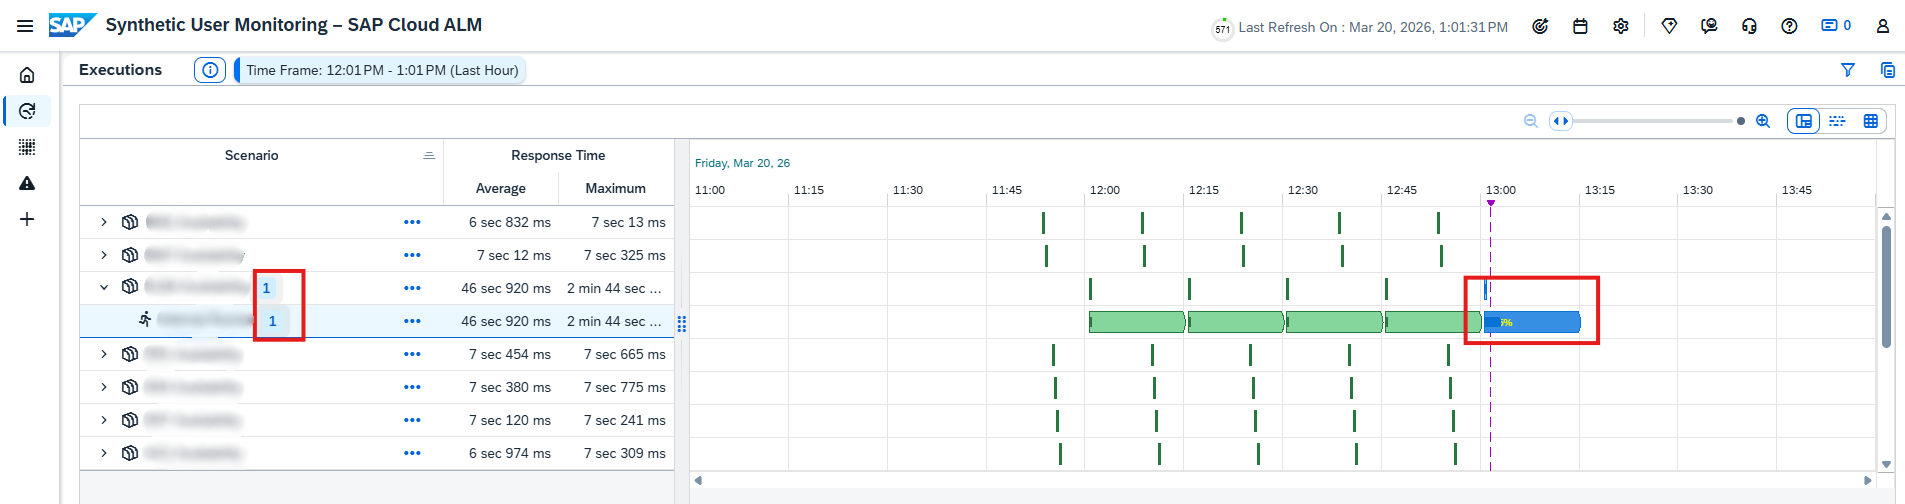Image resolution: width=1905 pixels, height=504 pixels.
Task: Select the combined table and chart view
Action: (1804, 121)
